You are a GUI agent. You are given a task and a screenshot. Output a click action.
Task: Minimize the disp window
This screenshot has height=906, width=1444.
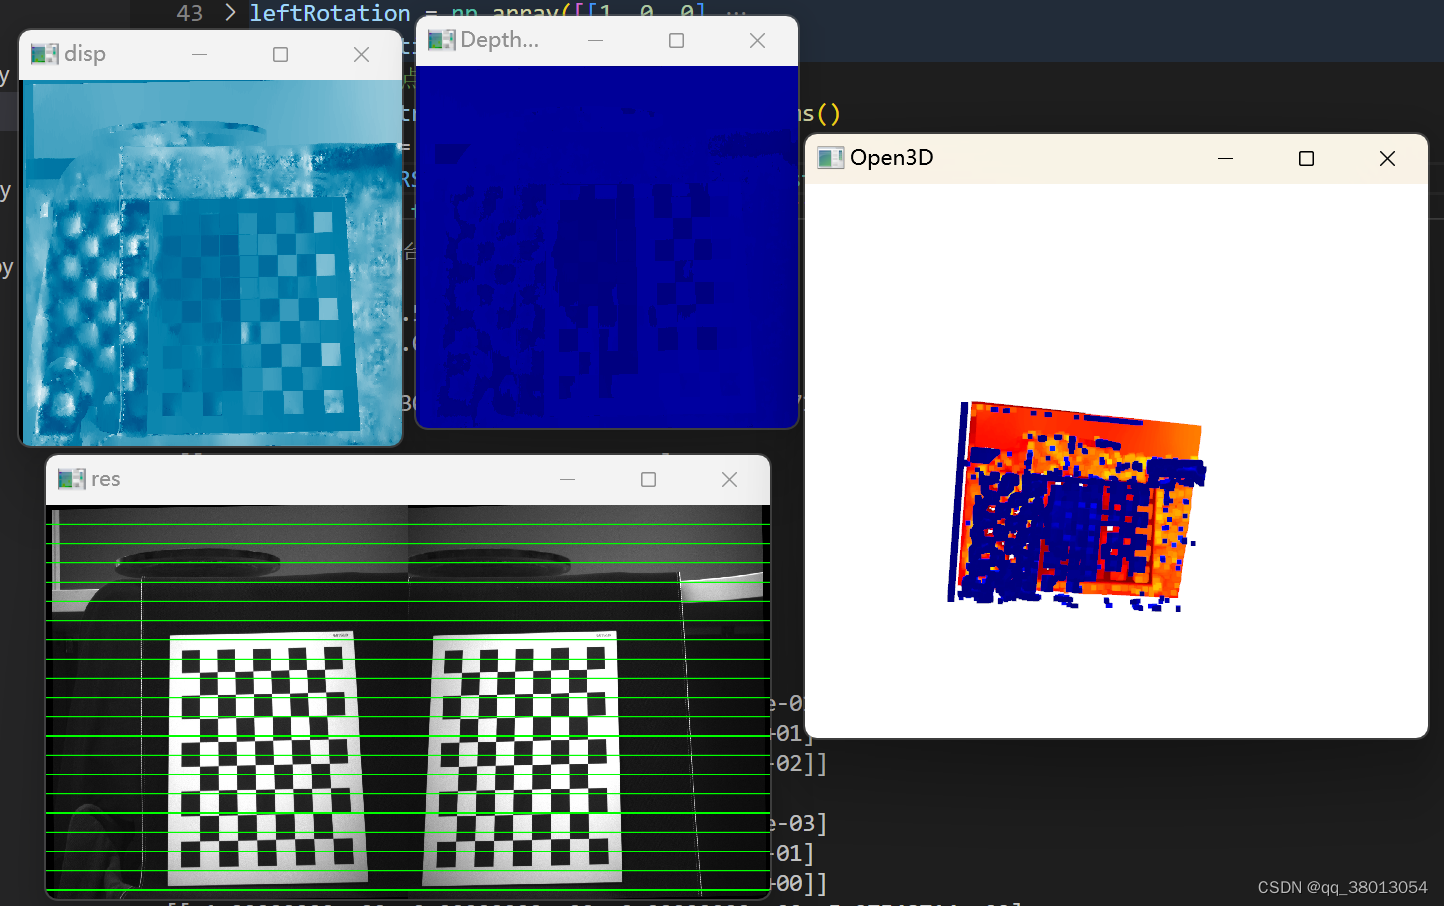199,54
